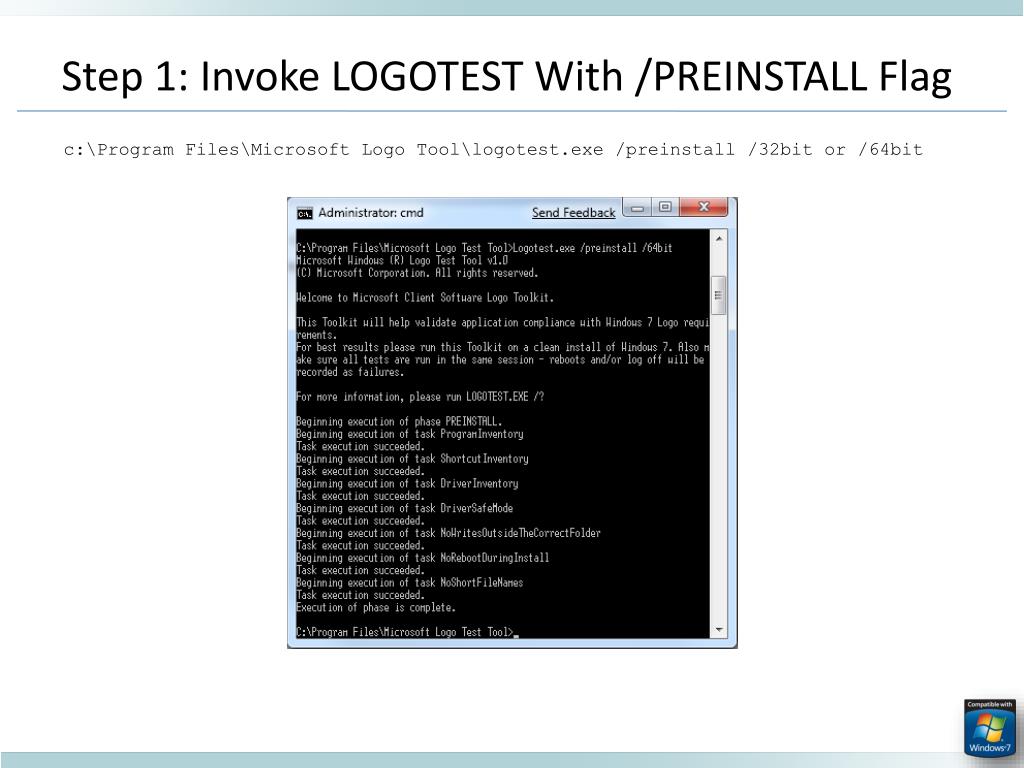Click the scrollbar down arrow
Viewport: 1024px width, 768px height.
point(718,630)
